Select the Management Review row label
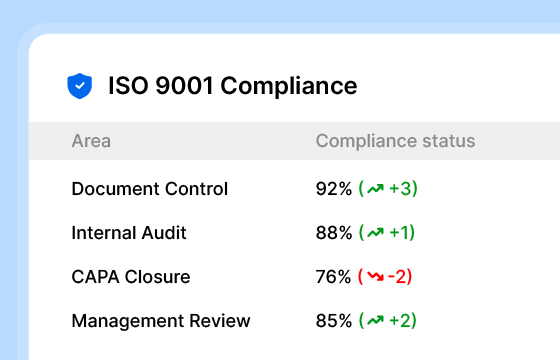 (161, 321)
